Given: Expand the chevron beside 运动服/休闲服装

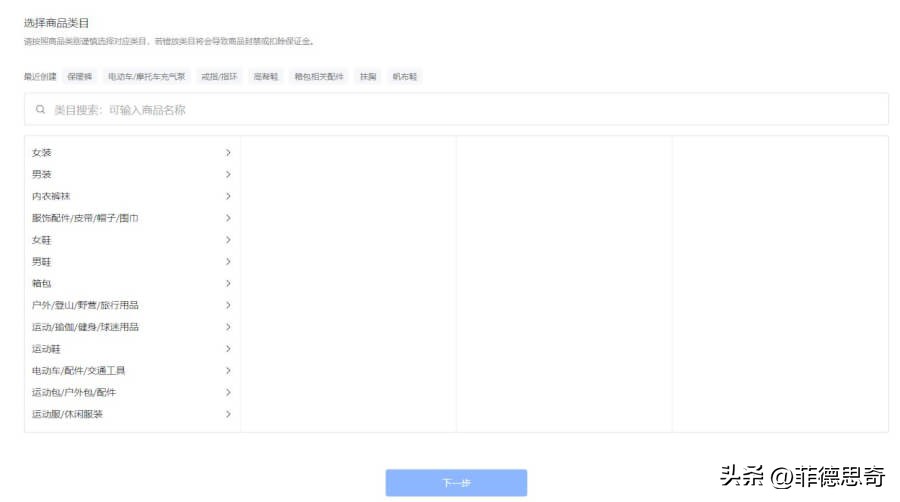Looking at the screenshot, I should point(228,414).
